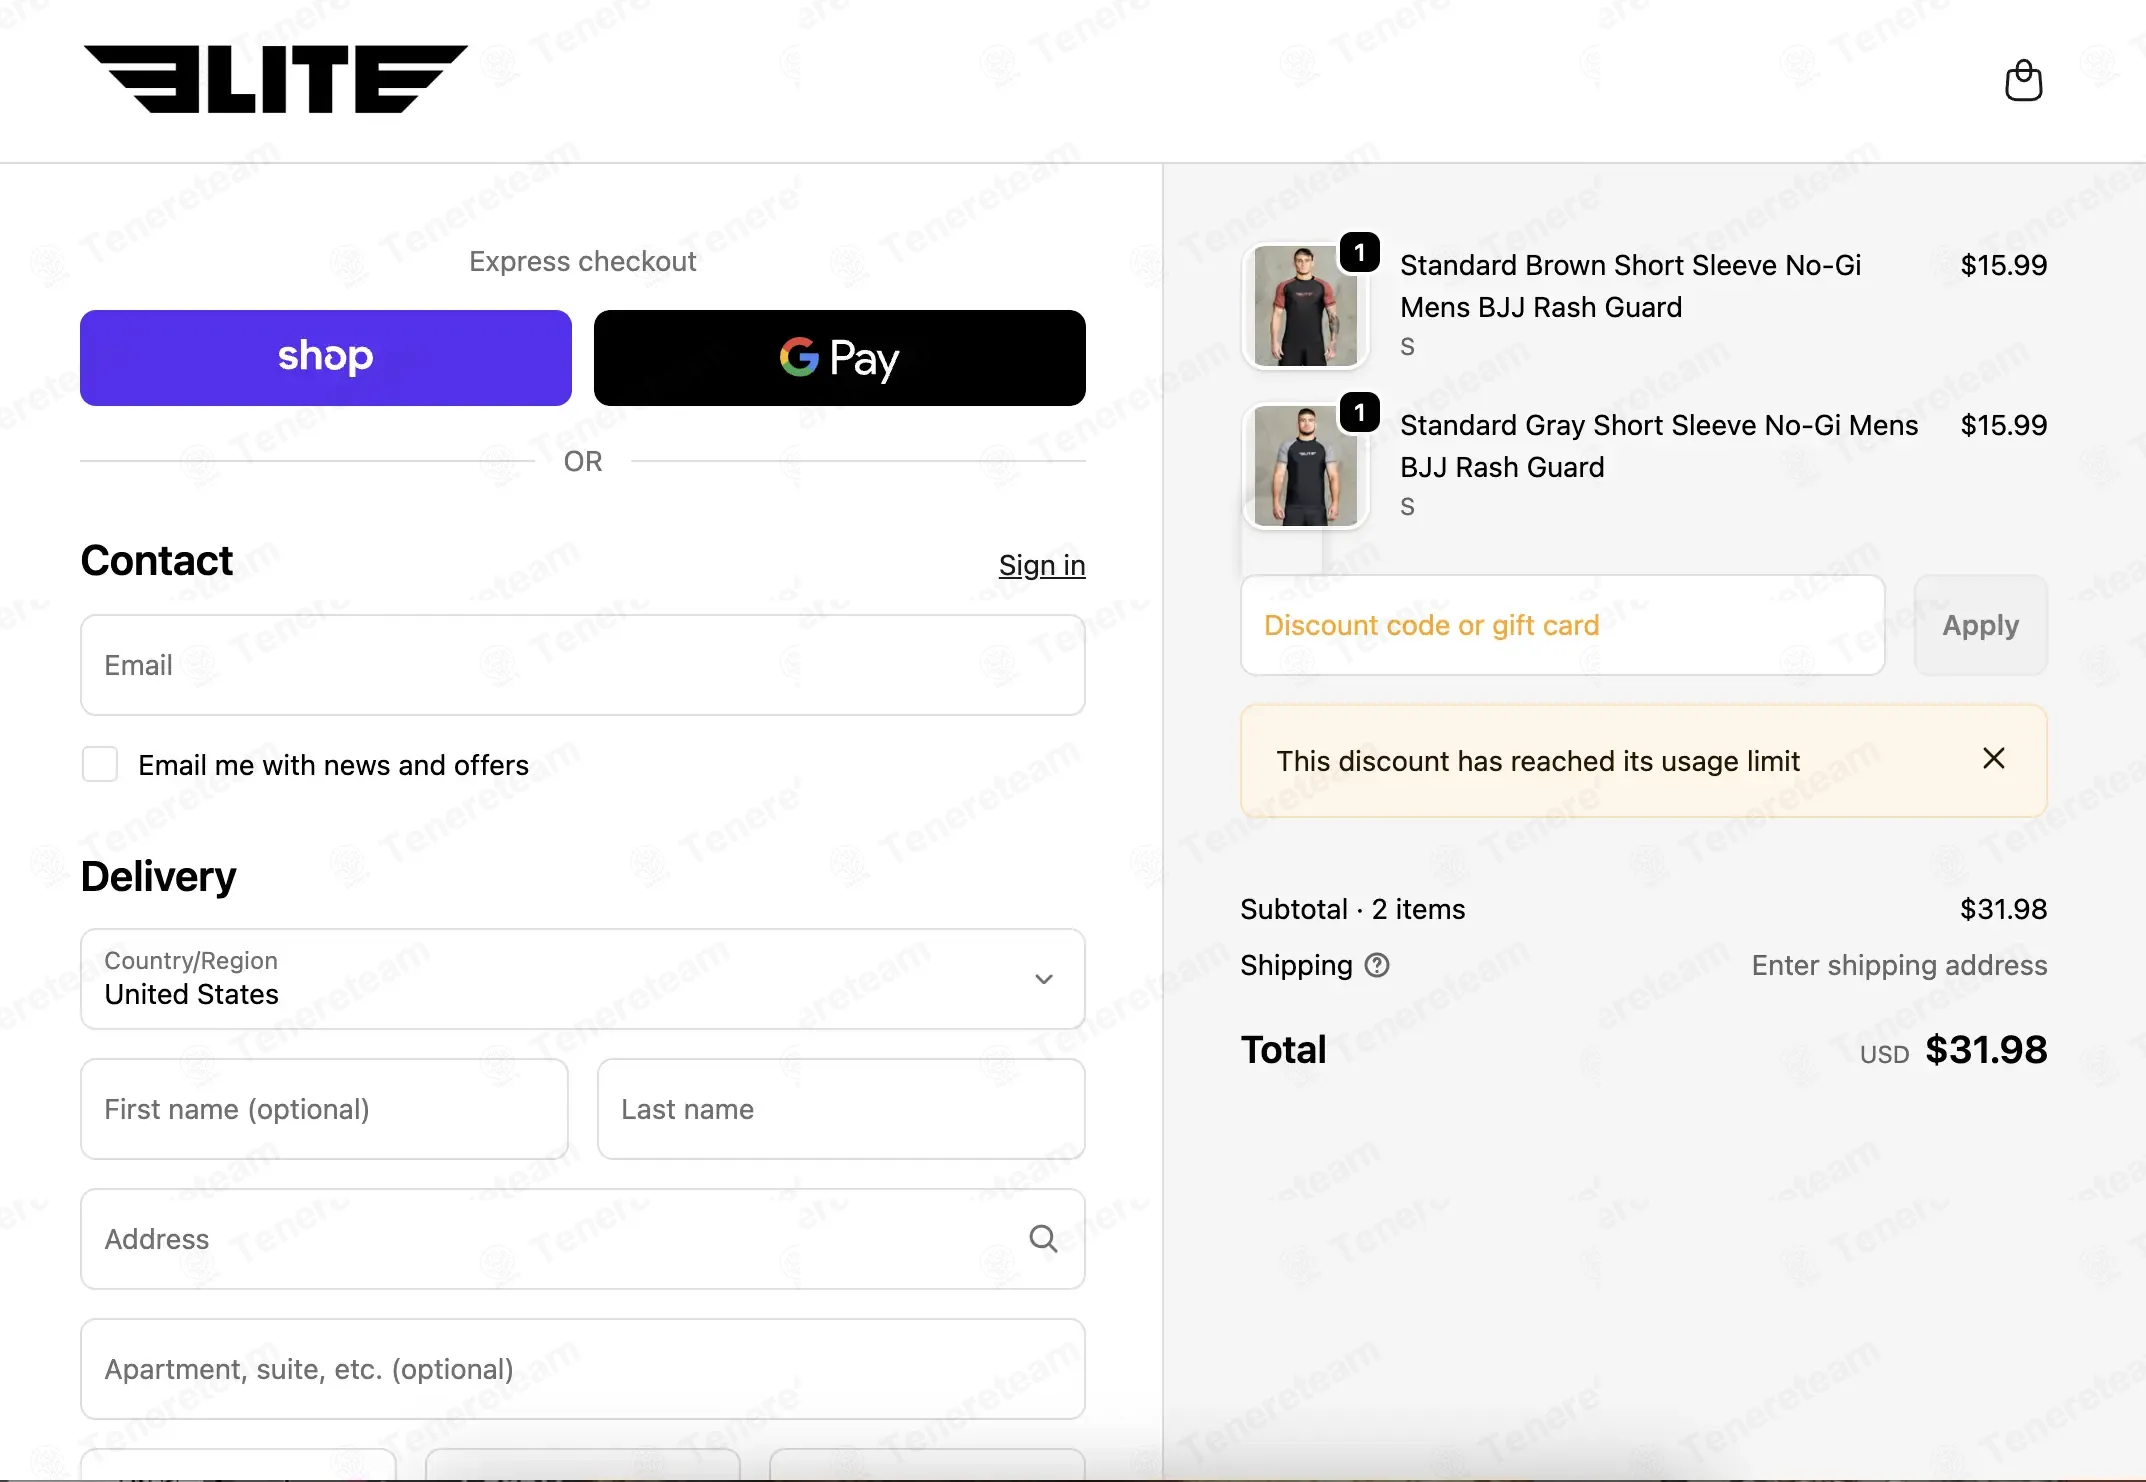Expand the Country/Region dropdown
Screen dimensions: 2146x1482
583,979
